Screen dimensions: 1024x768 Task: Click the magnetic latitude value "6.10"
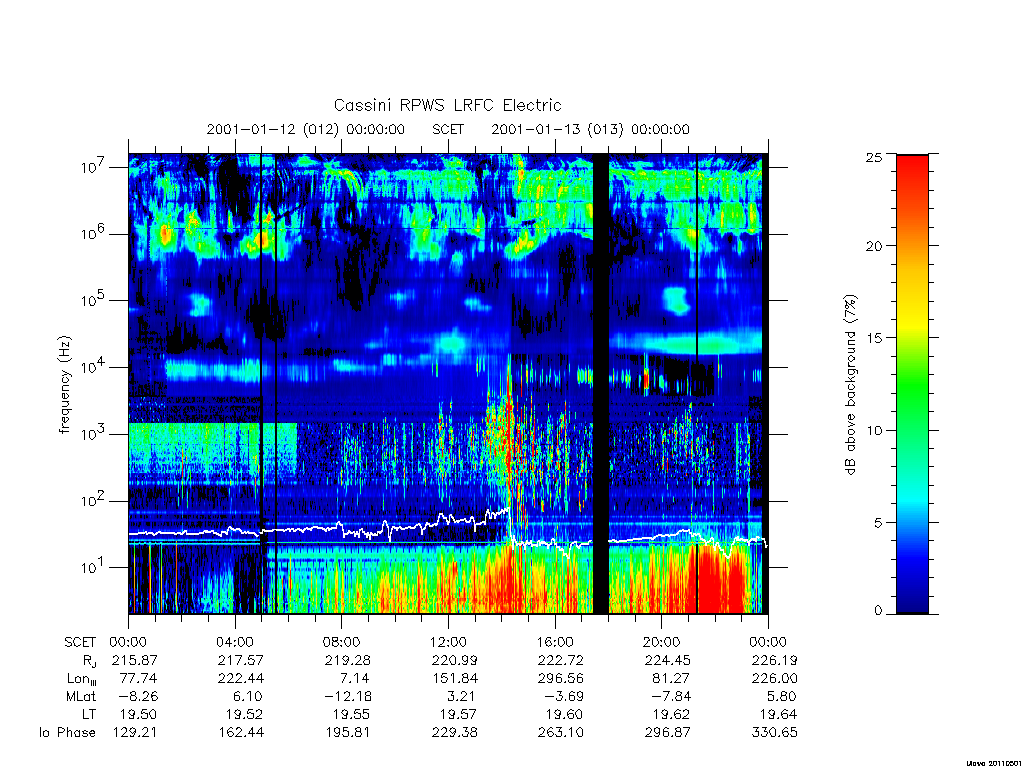click(x=249, y=696)
